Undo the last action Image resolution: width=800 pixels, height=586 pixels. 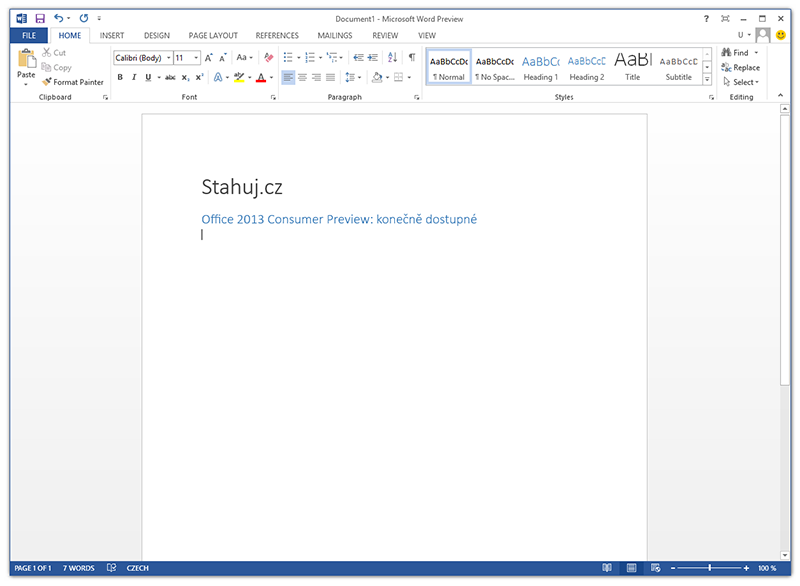click(x=59, y=19)
